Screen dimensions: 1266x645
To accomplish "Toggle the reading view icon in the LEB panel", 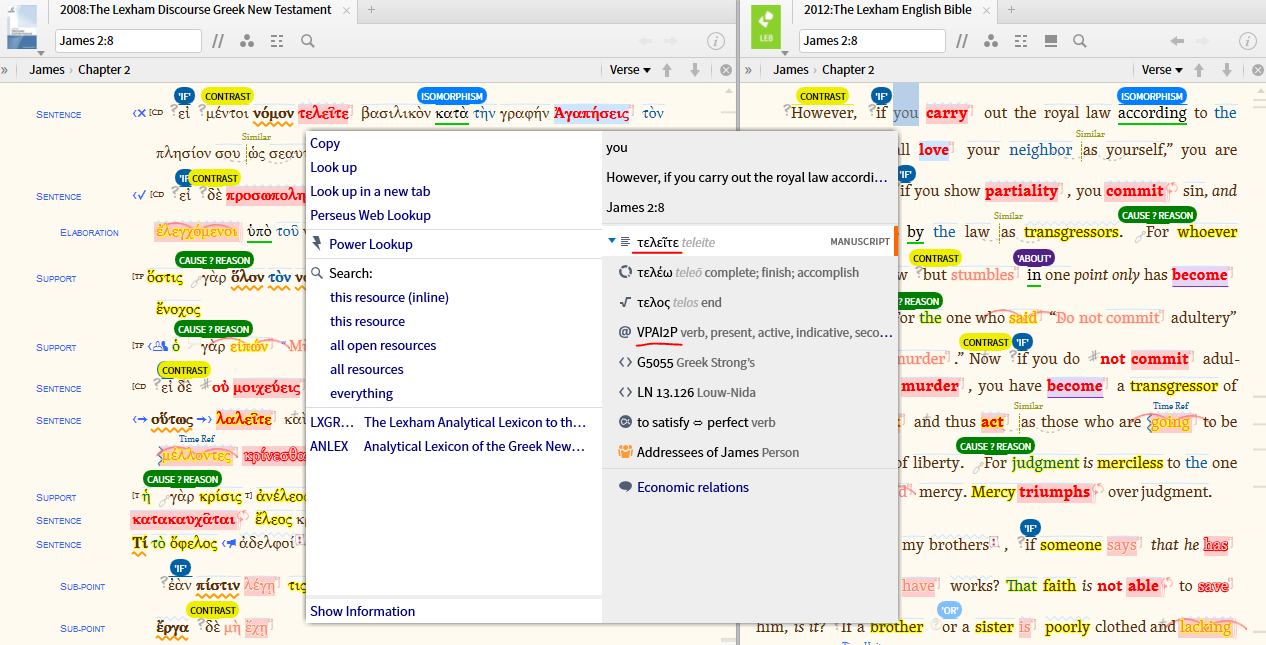I will point(1051,41).
